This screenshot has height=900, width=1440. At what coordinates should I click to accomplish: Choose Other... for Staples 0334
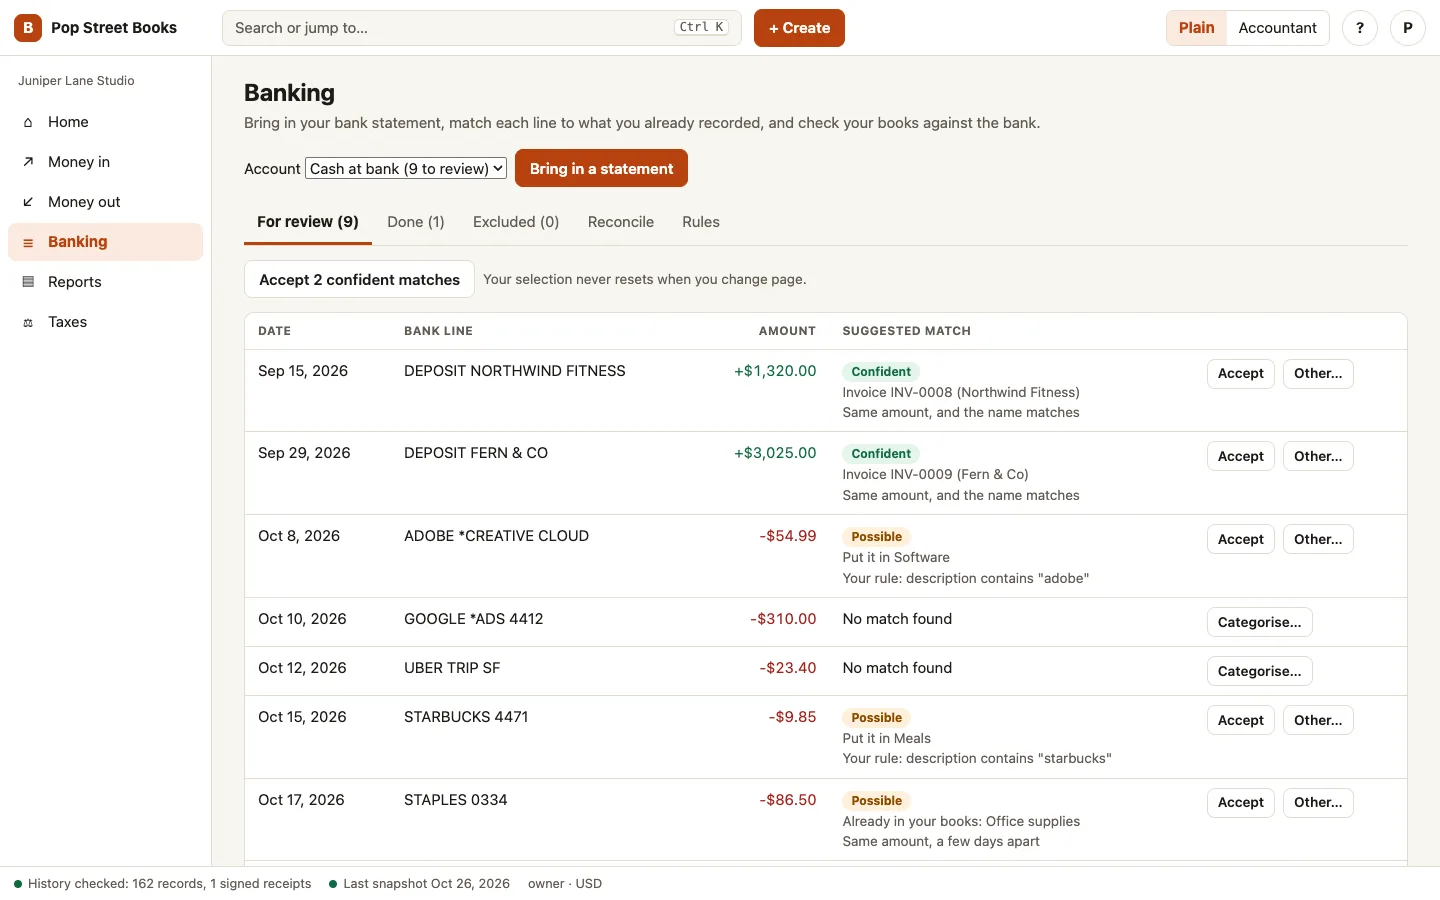pyautogui.click(x=1318, y=802)
